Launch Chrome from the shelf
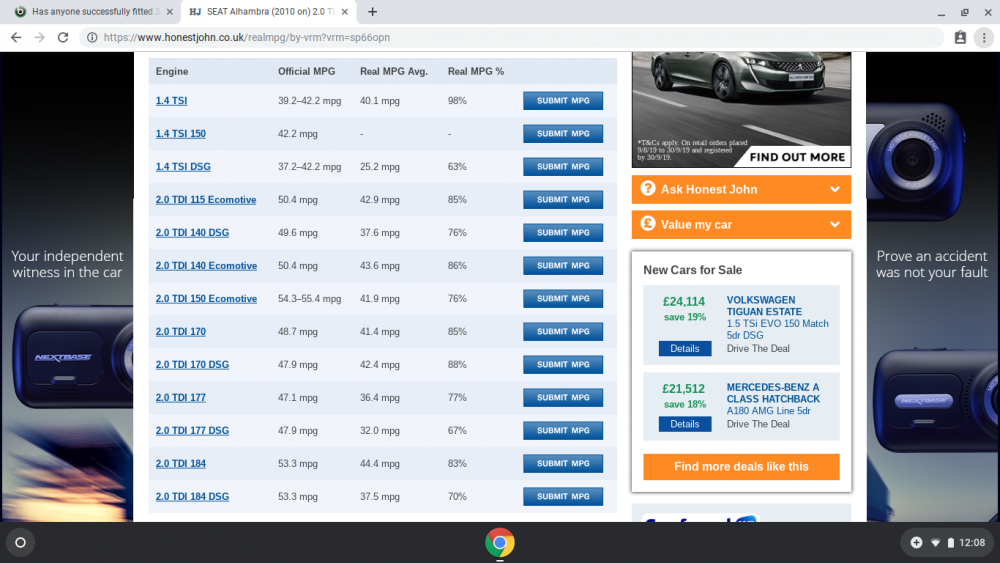Image resolution: width=1000 pixels, height=563 pixels. click(500, 543)
